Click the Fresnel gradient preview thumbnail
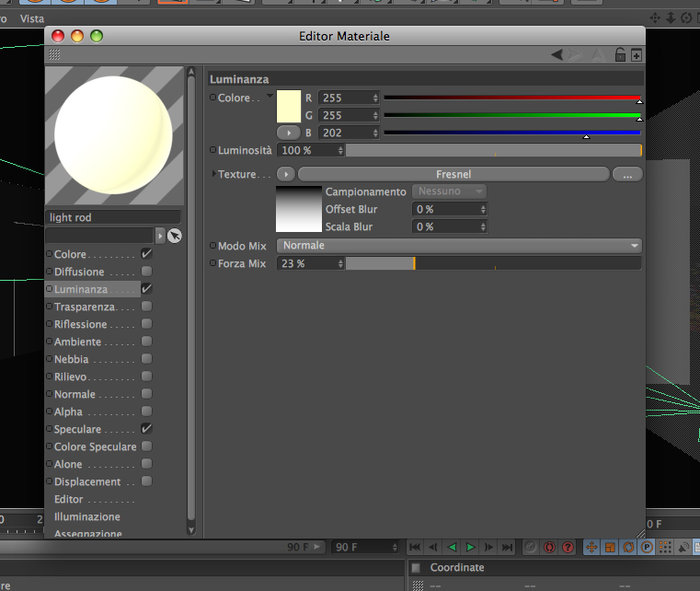 coord(299,209)
